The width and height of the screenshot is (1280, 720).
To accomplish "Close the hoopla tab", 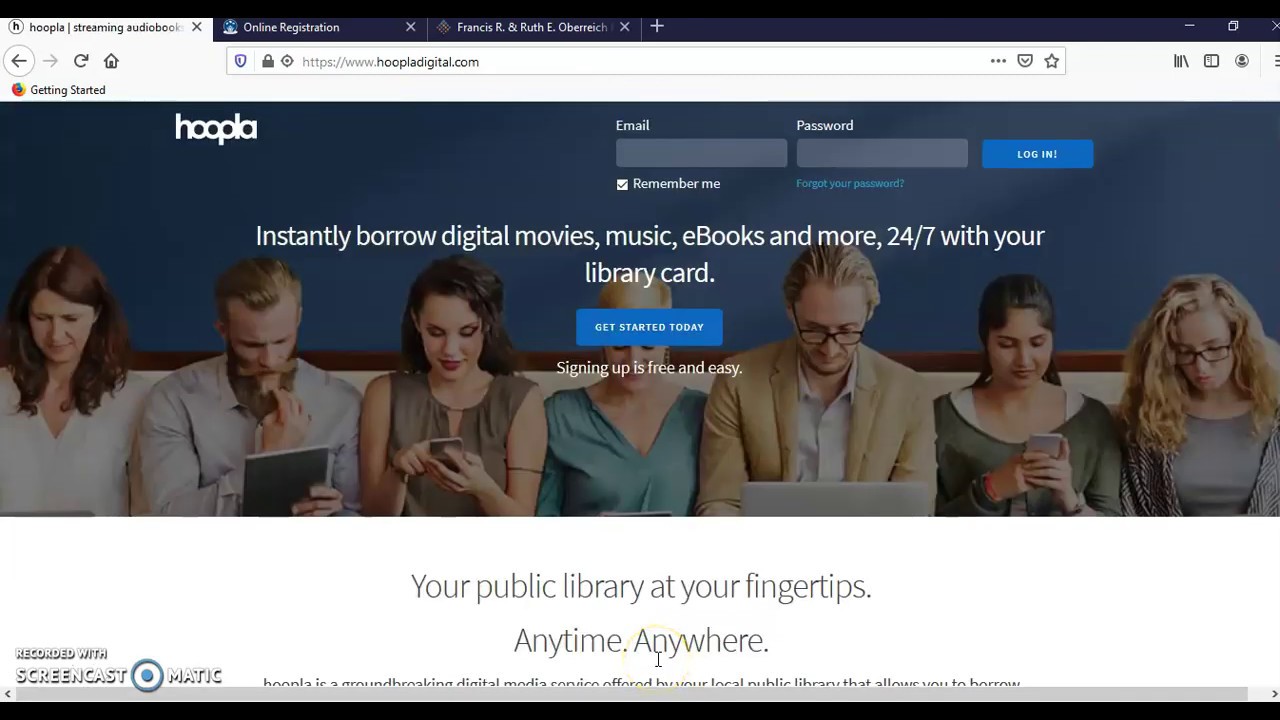I will (197, 27).
